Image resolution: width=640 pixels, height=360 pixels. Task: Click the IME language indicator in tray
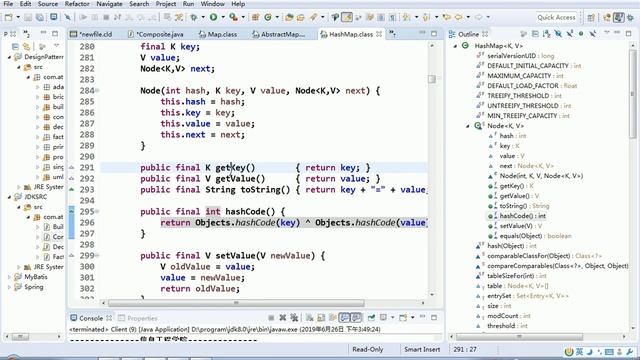coord(579,351)
